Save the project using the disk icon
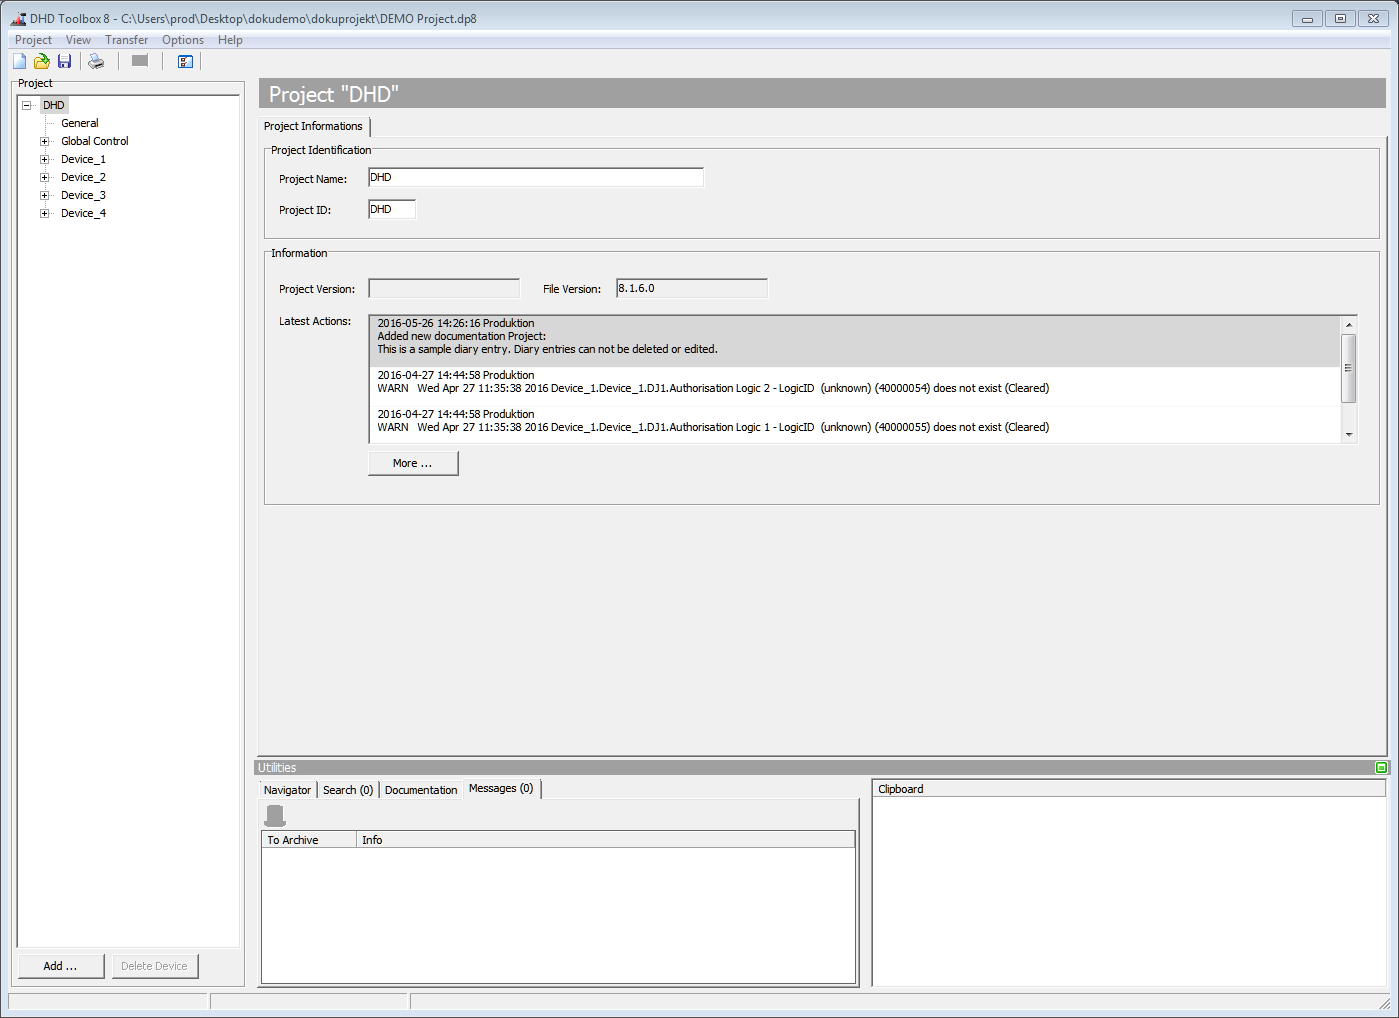This screenshot has height=1018, width=1399. 64,61
